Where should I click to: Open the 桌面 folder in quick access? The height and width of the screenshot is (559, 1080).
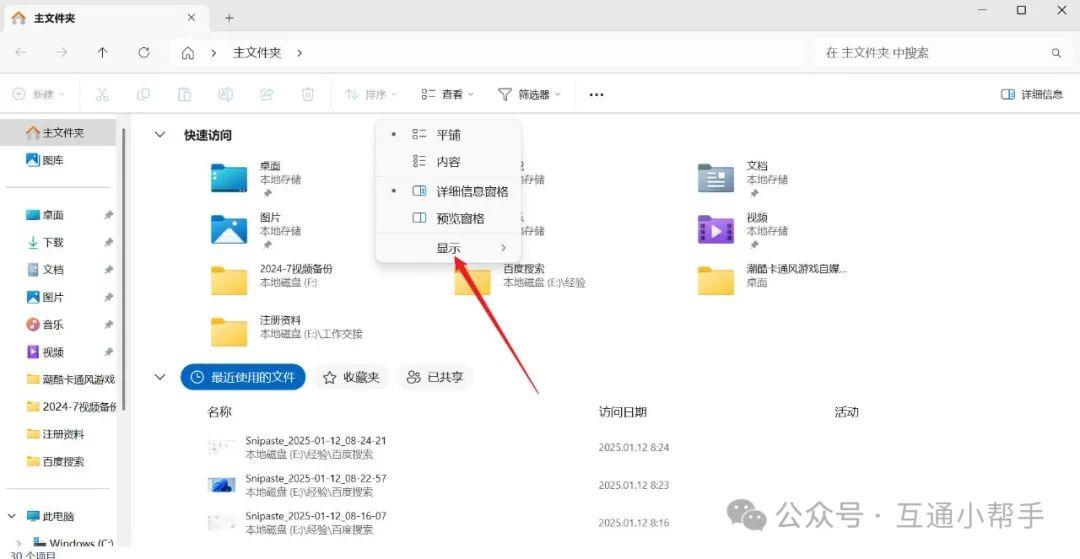tap(256, 179)
